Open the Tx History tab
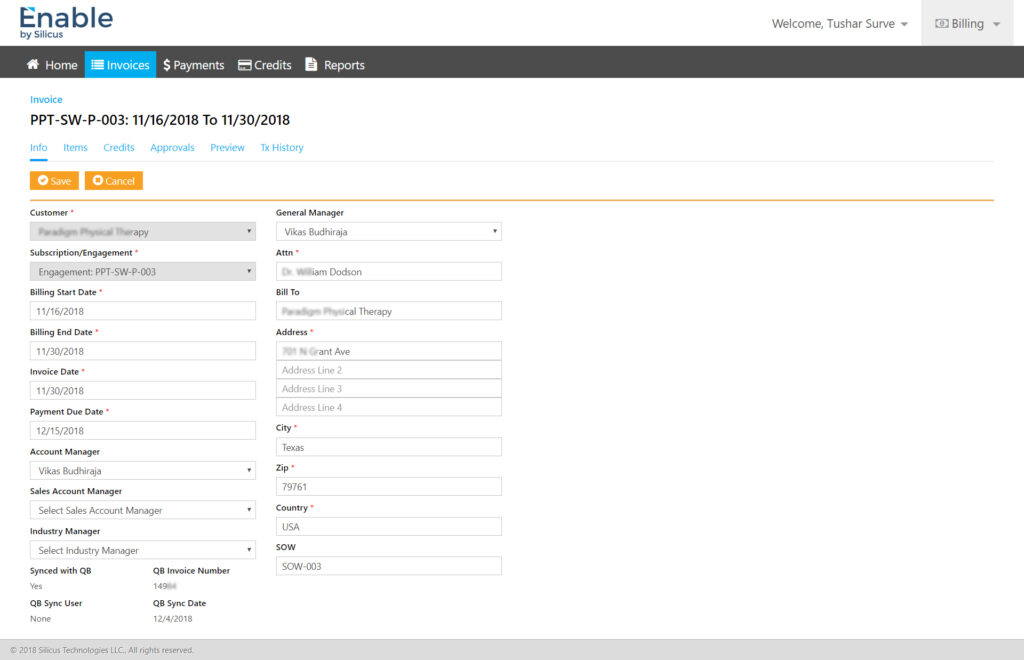Image resolution: width=1024 pixels, height=660 pixels. [x=282, y=148]
